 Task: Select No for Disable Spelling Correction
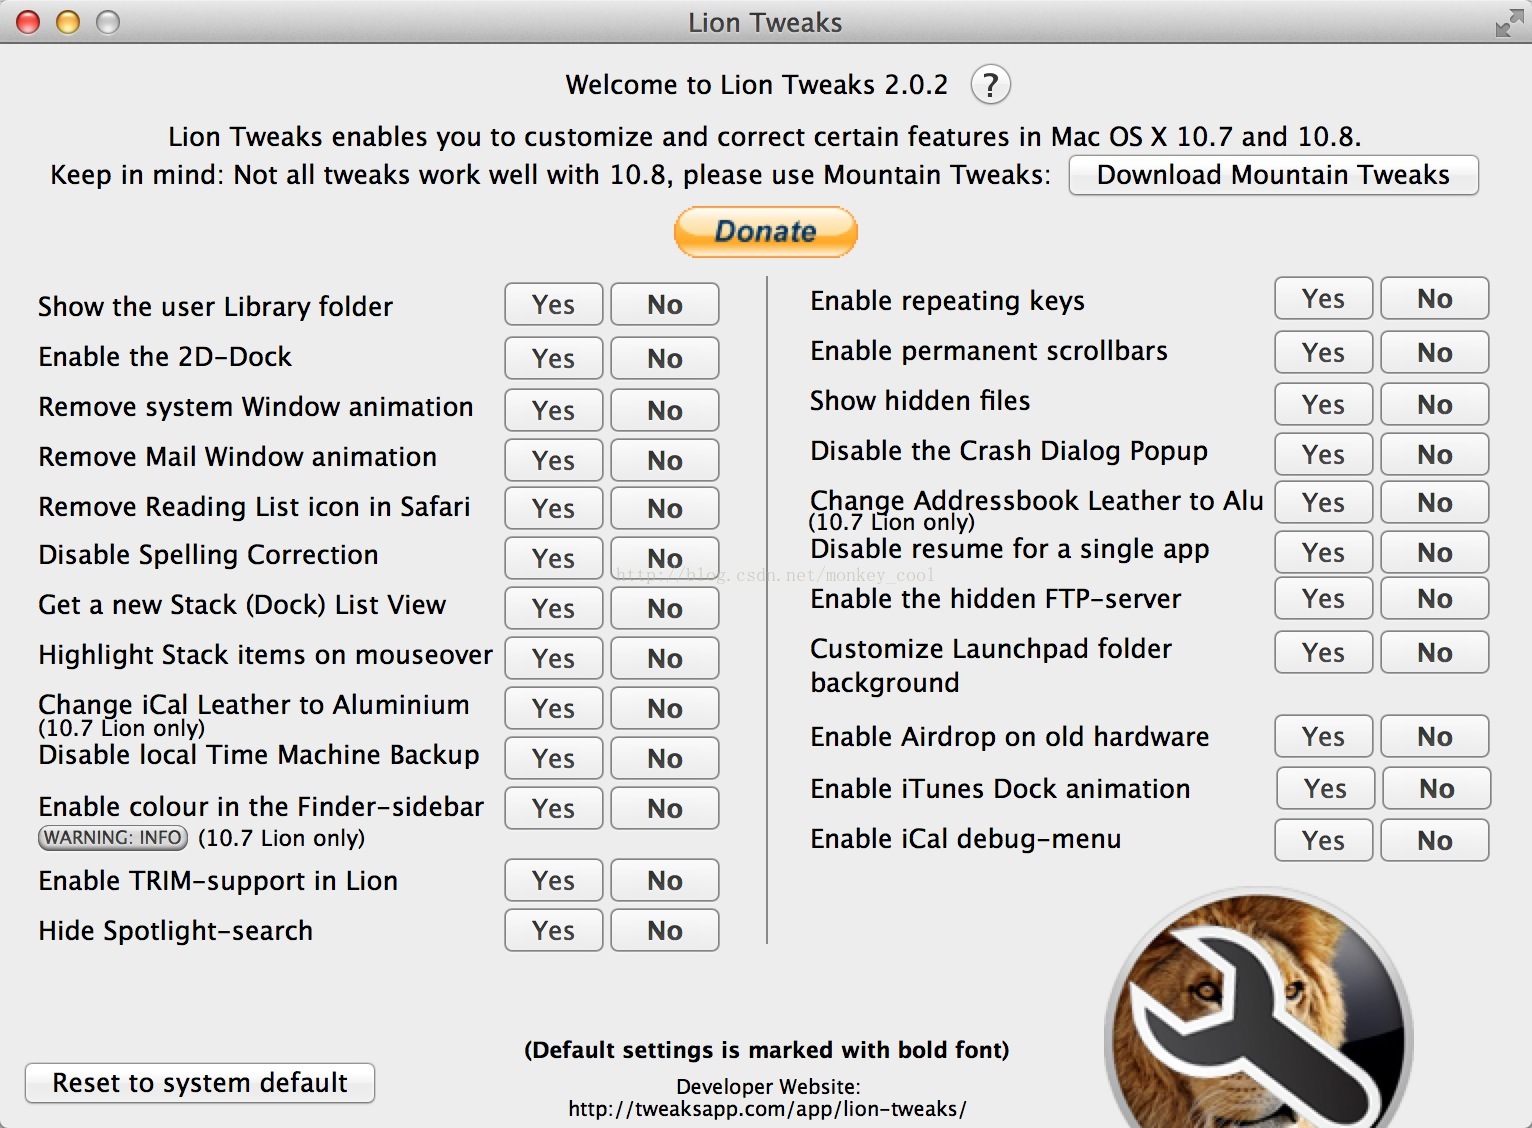coord(665,559)
